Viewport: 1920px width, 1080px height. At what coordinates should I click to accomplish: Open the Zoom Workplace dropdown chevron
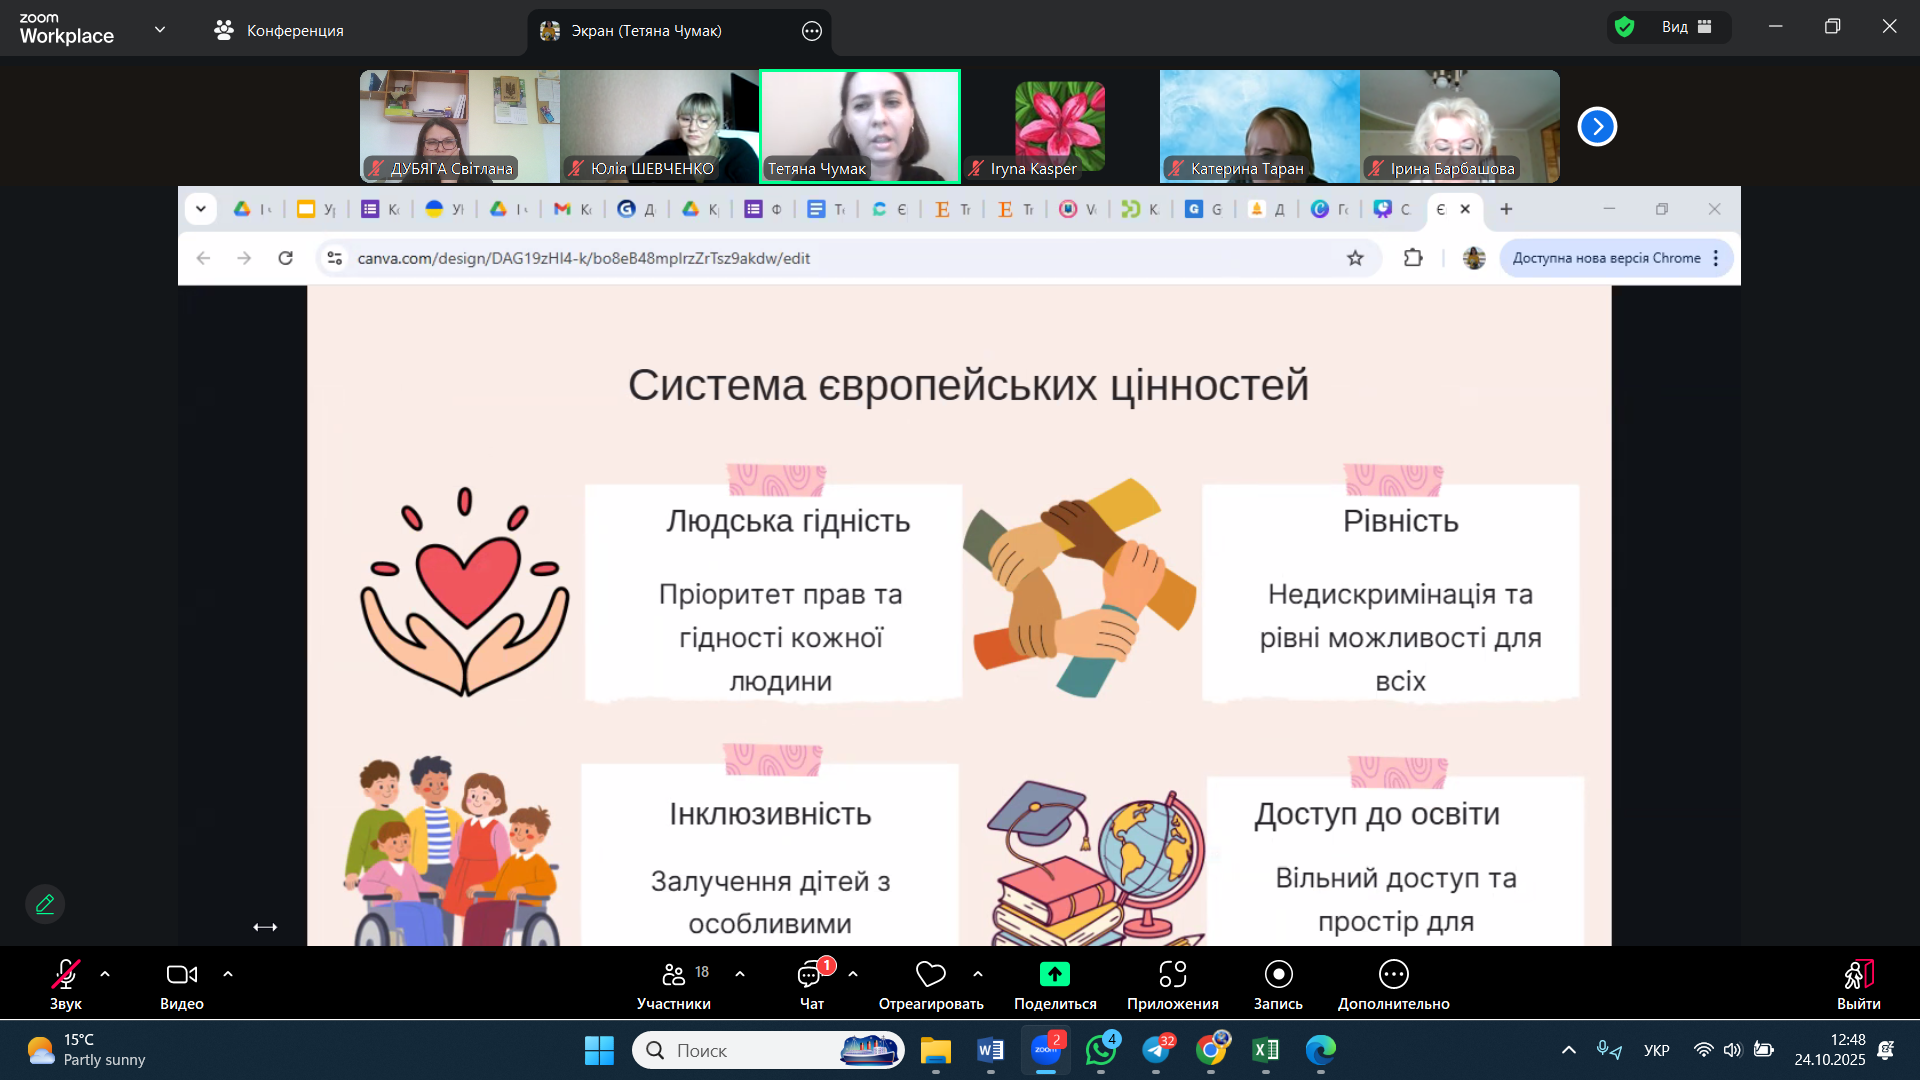pos(160,30)
